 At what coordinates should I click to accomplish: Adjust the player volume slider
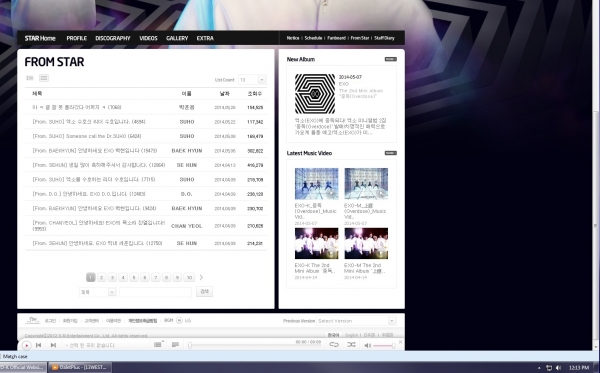tap(384, 345)
